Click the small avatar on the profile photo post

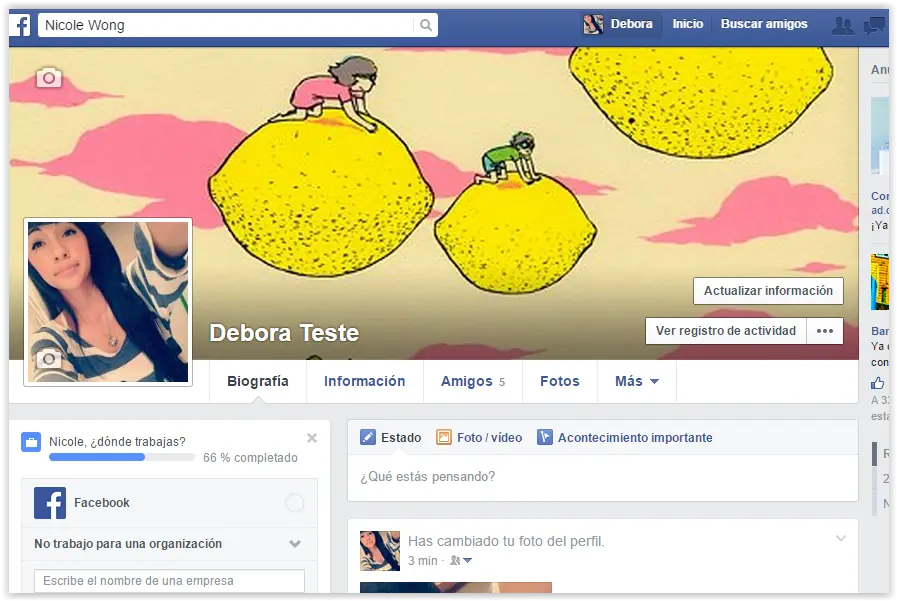380,551
